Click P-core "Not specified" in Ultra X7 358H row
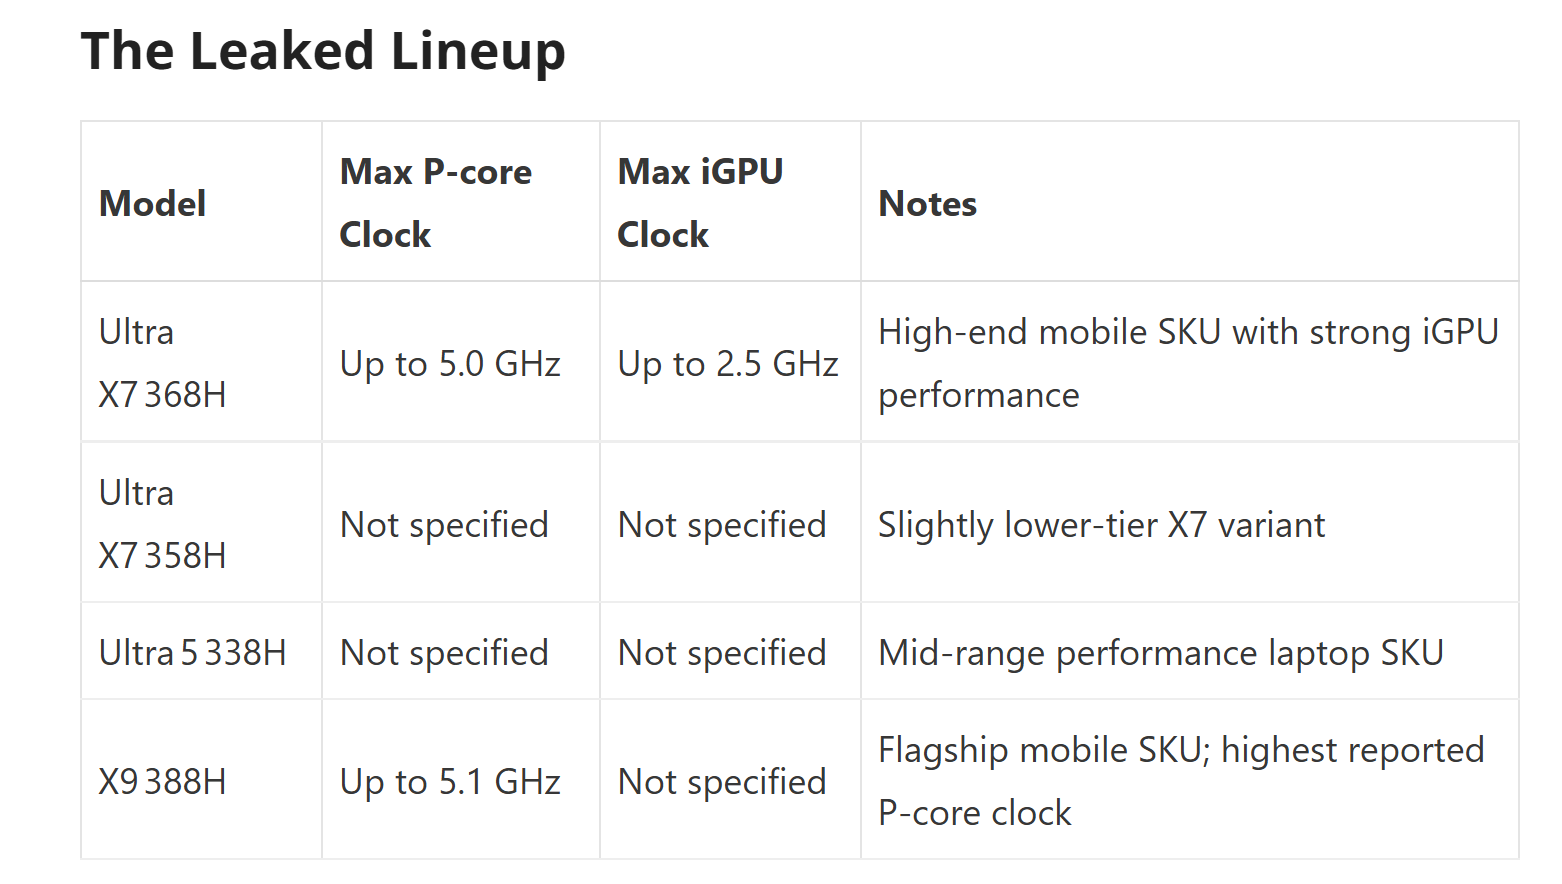Screen dimensions: 1562x884 pos(444,525)
